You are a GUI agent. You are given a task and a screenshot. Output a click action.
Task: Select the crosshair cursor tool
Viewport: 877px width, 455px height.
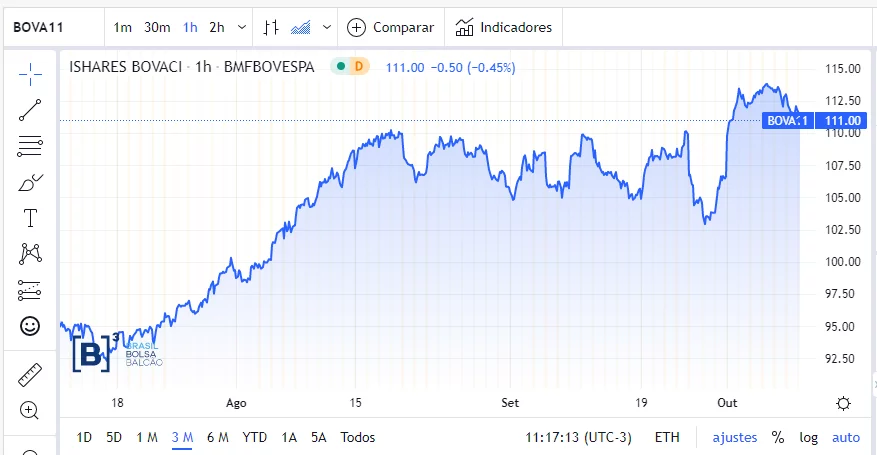pos(30,74)
